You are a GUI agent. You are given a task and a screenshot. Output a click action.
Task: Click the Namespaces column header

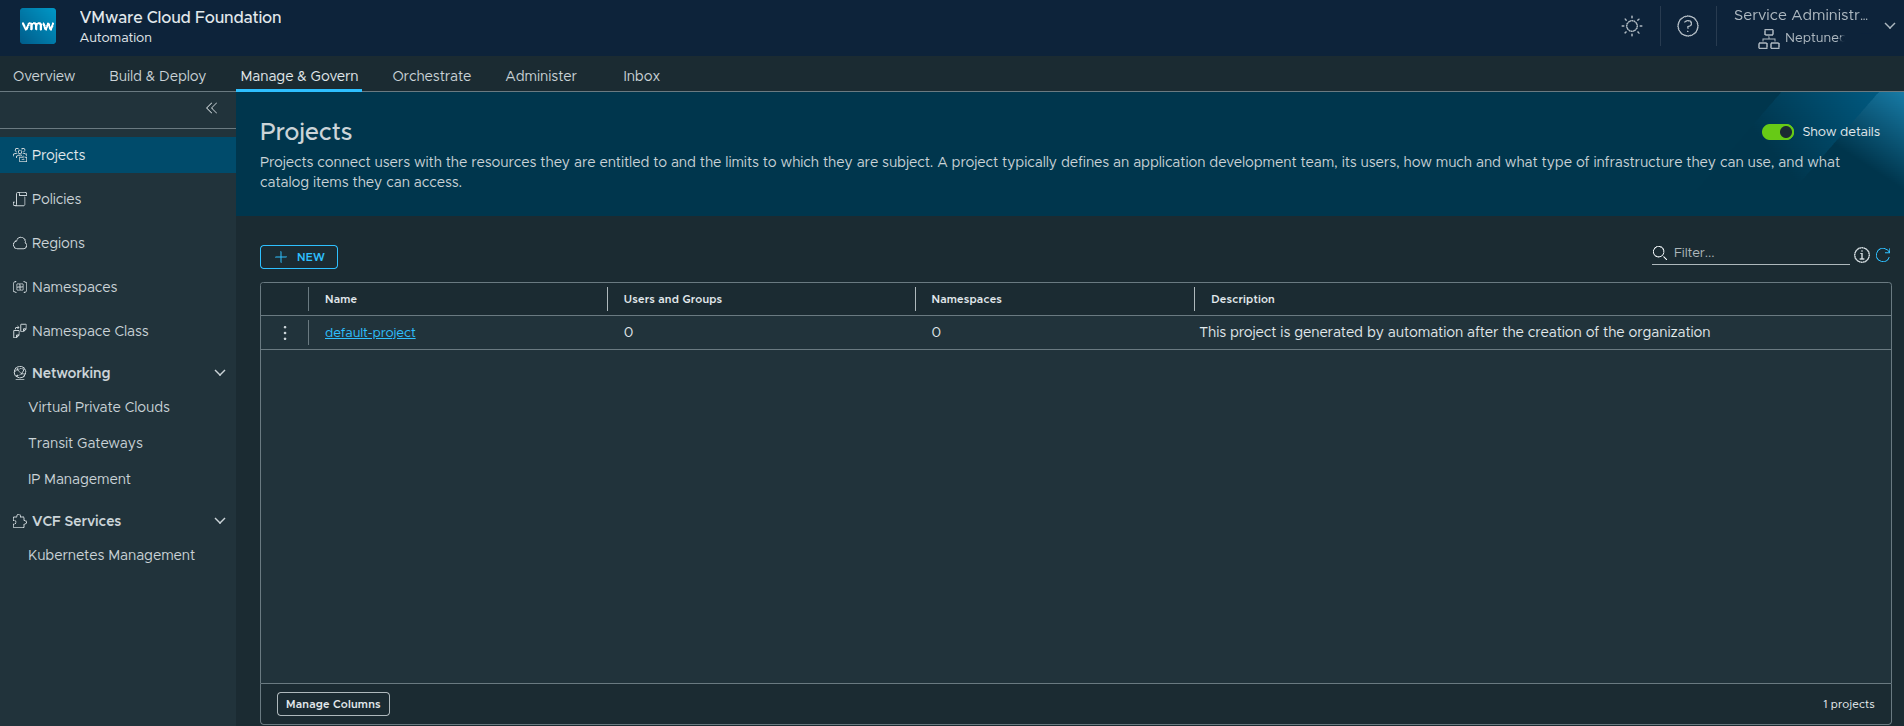[966, 299]
